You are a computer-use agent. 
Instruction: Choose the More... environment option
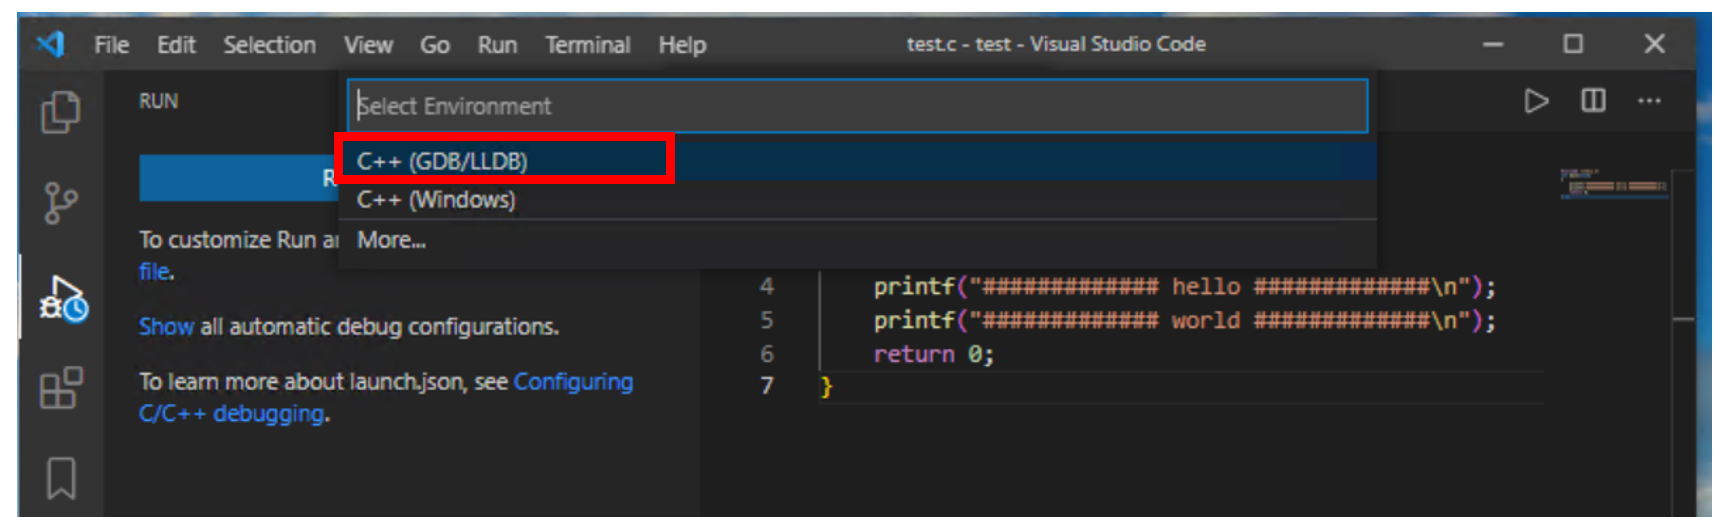[857, 240]
